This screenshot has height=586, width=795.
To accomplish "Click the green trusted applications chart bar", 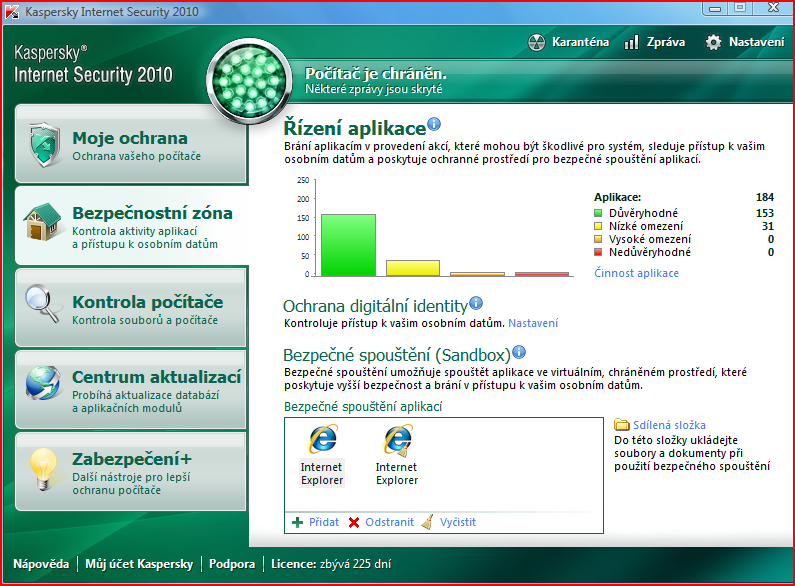I will coord(348,245).
